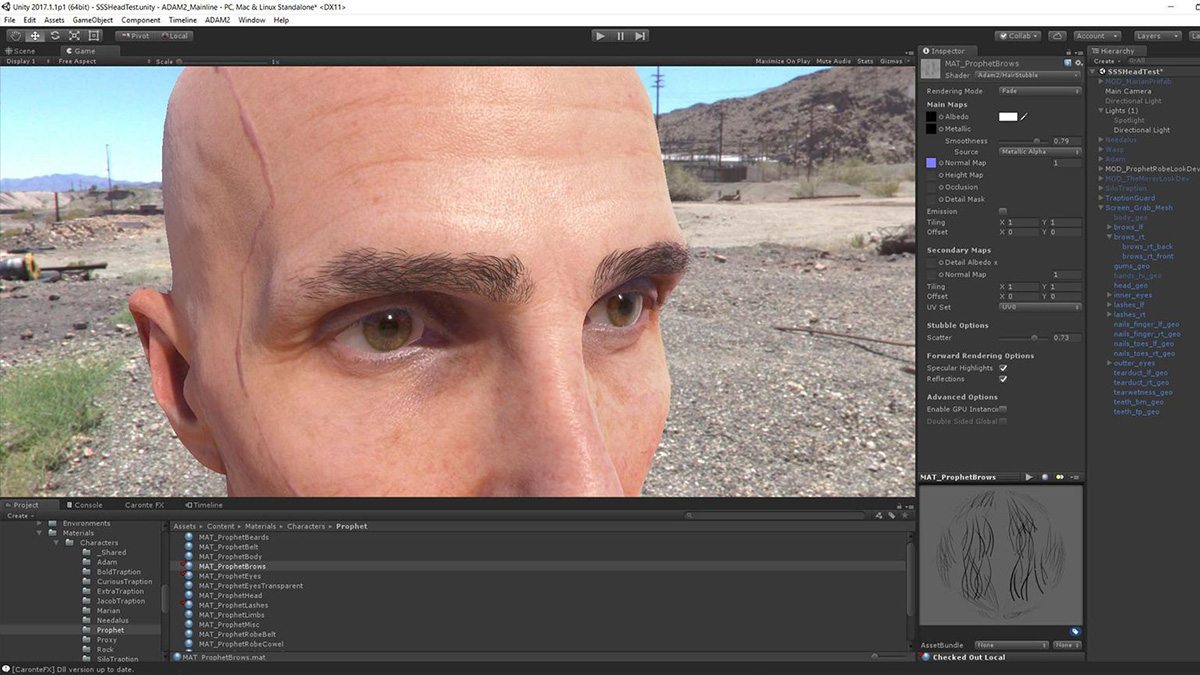Click the Maximize On Play button

pos(782,61)
